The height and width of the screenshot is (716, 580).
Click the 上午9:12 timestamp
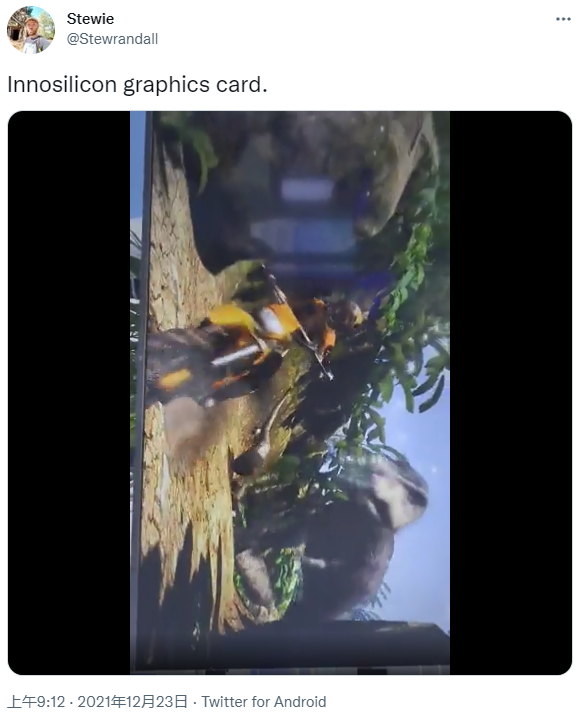(x=37, y=701)
